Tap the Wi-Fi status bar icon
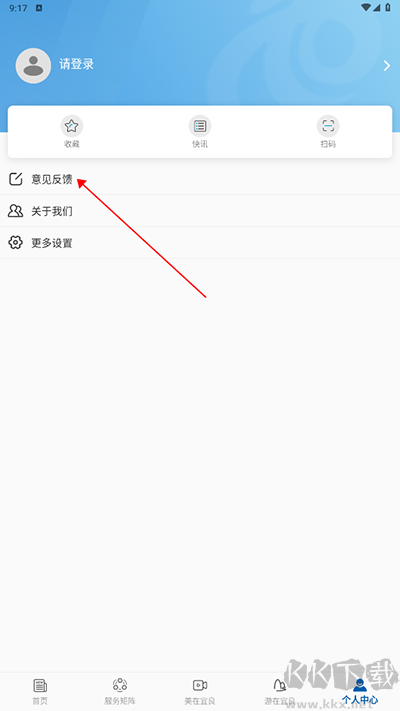400x711 pixels. pos(366,8)
